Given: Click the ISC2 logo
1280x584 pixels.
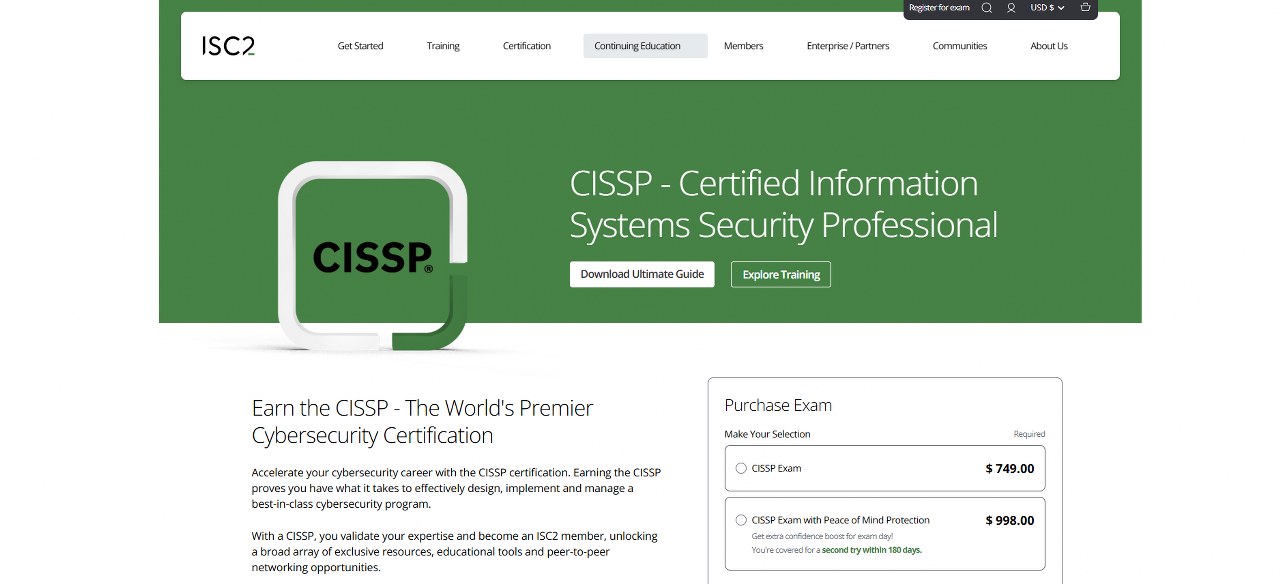Looking at the screenshot, I should (228, 46).
